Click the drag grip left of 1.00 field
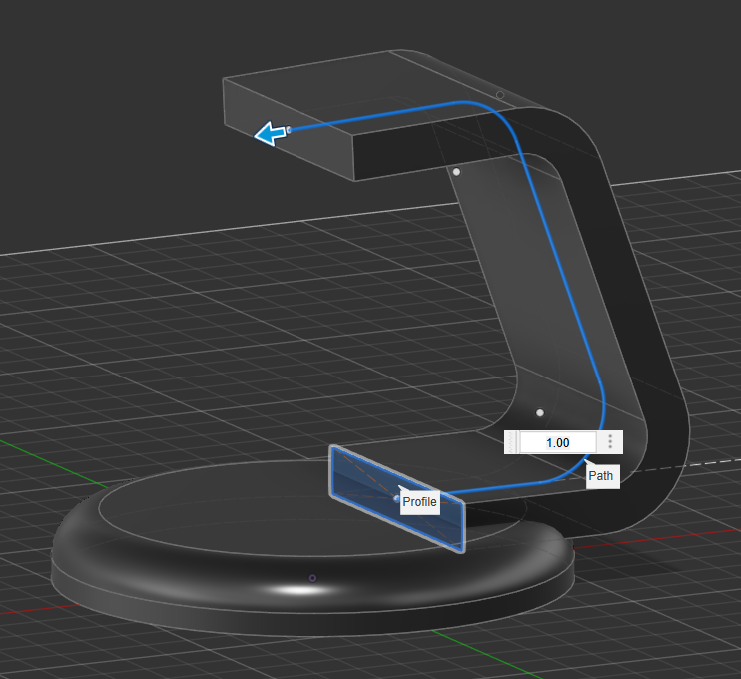The image size is (741, 679). (x=511, y=442)
